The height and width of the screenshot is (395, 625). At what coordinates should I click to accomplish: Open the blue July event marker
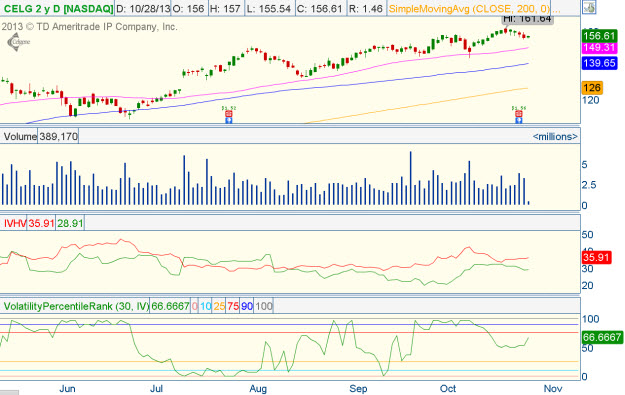click(229, 120)
